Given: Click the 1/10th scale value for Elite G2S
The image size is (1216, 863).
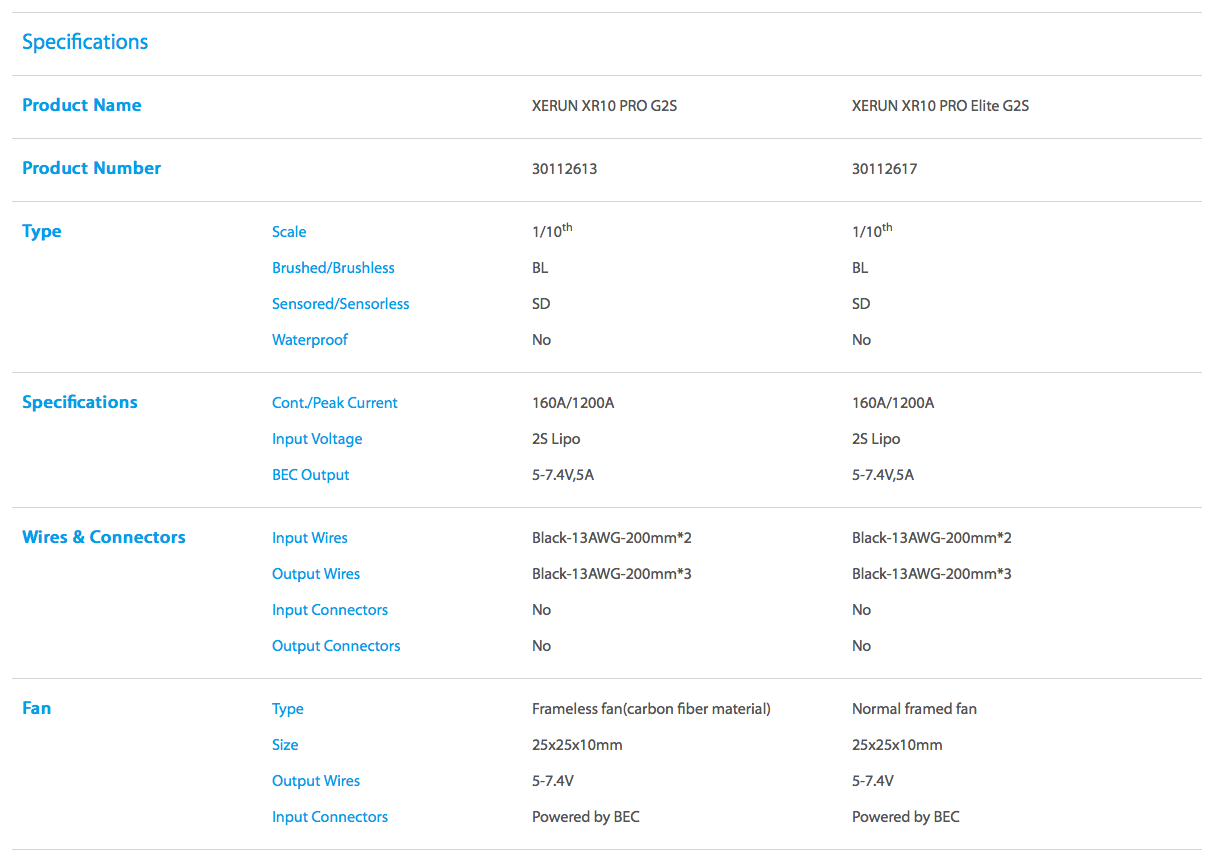Looking at the screenshot, I should pyautogui.click(x=872, y=231).
